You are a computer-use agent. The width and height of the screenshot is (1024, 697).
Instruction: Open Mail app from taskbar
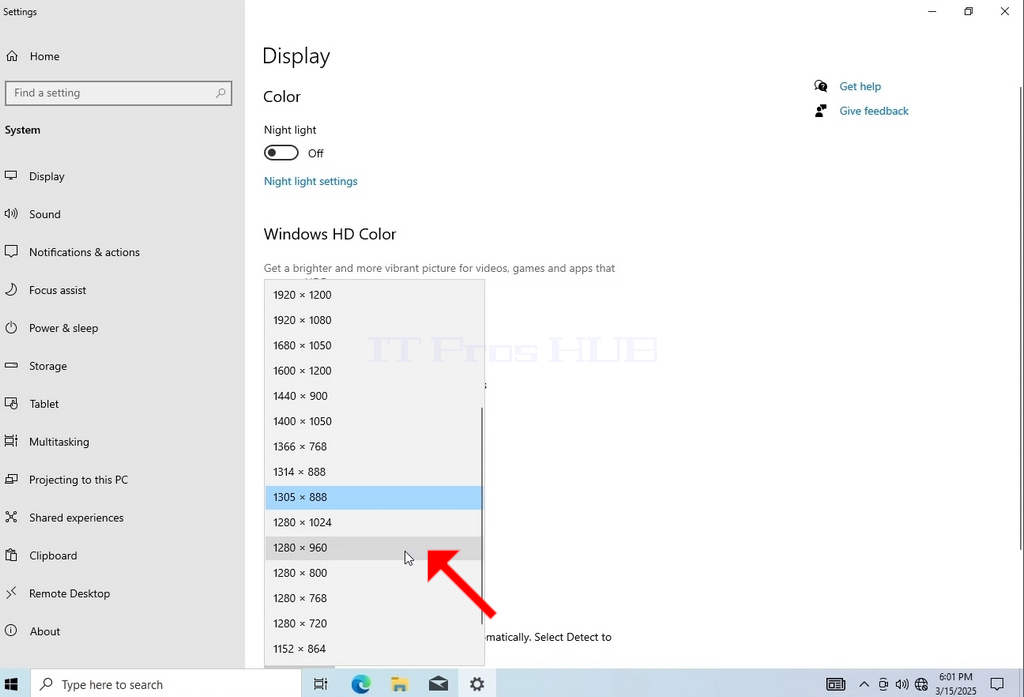click(439, 684)
